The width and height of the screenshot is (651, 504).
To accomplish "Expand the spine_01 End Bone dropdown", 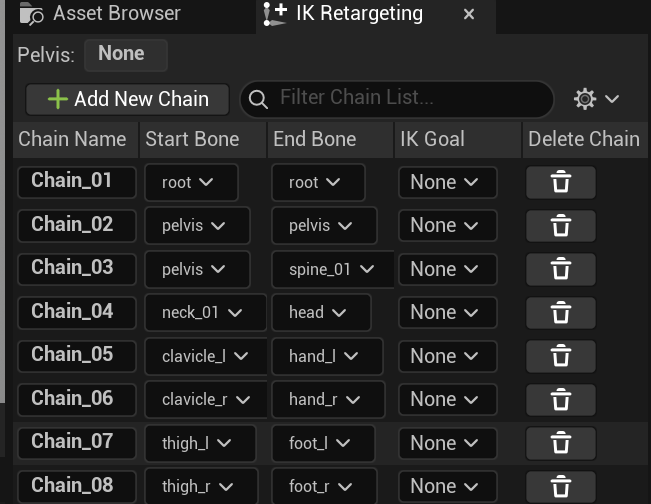I will (x=333, y=269).
